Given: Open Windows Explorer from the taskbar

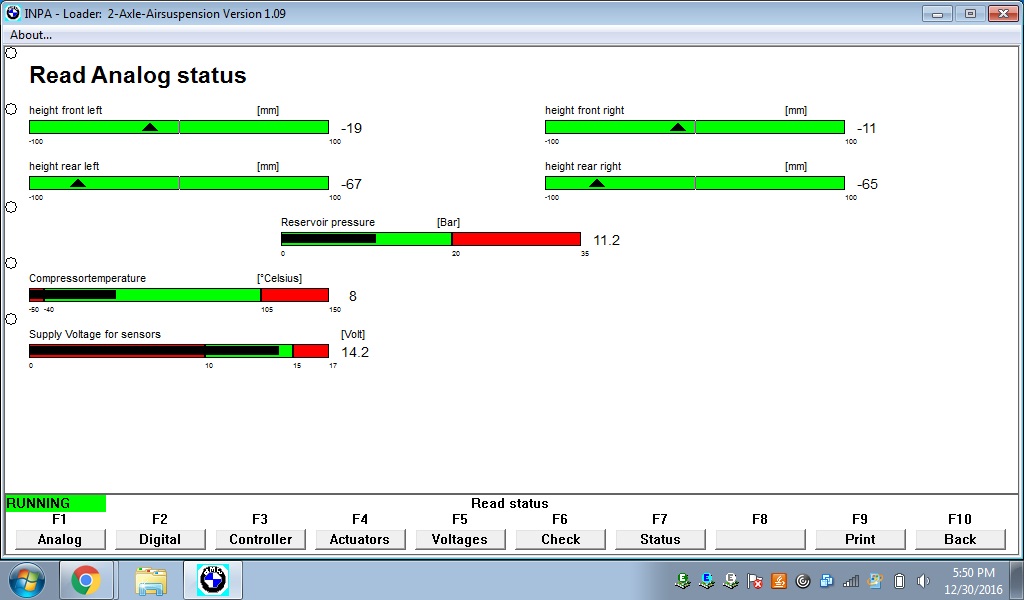Looking at the screenshot, I should 151,579.
